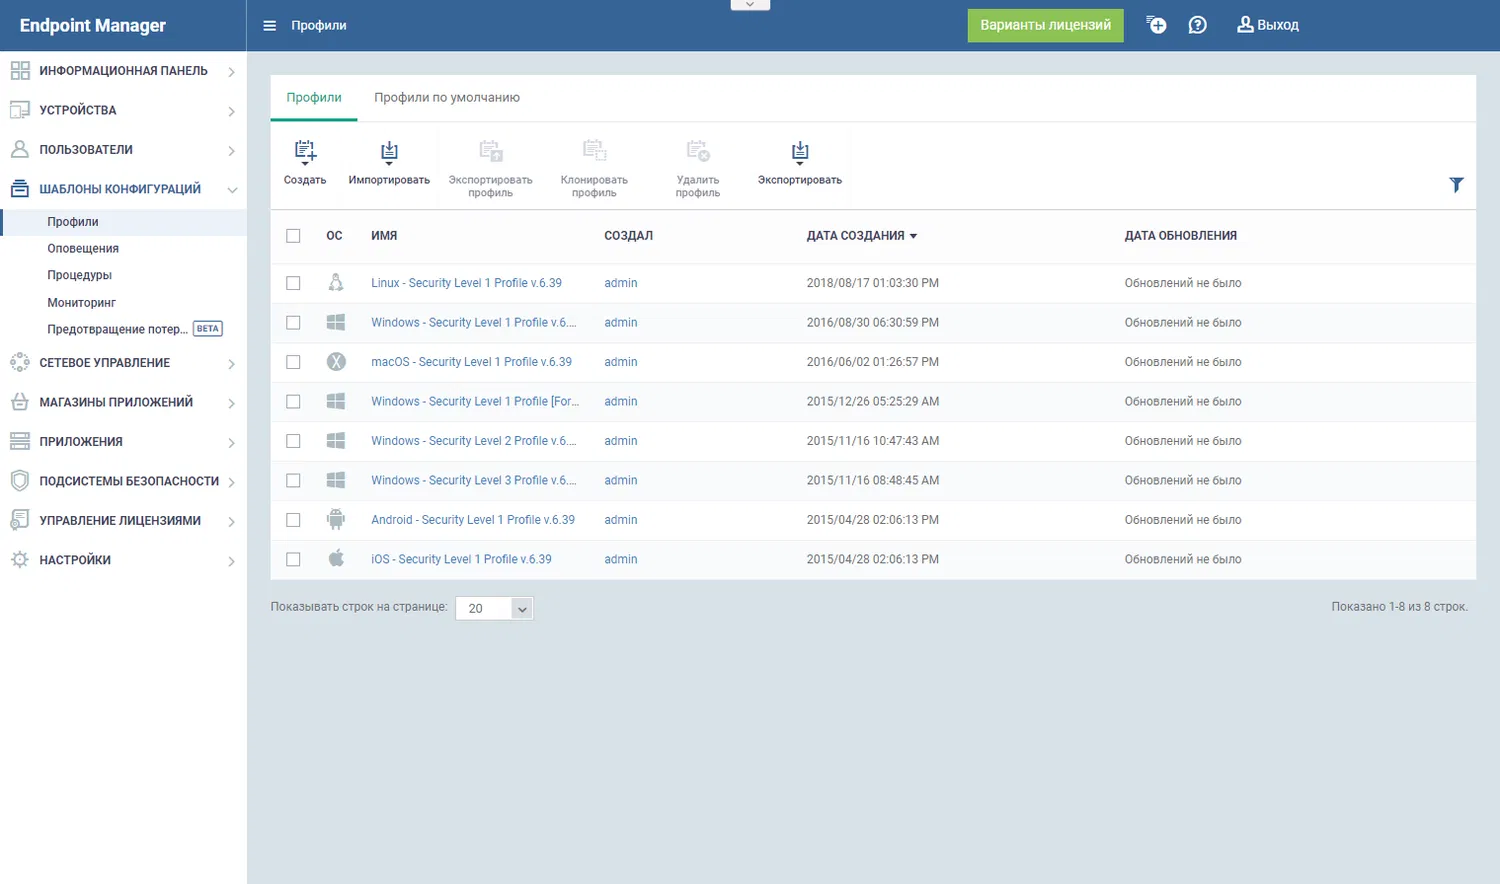Click the add-plus icon in header
Screen dimensions: 1500x884
pyautogui.click(x=1156, y=25)
